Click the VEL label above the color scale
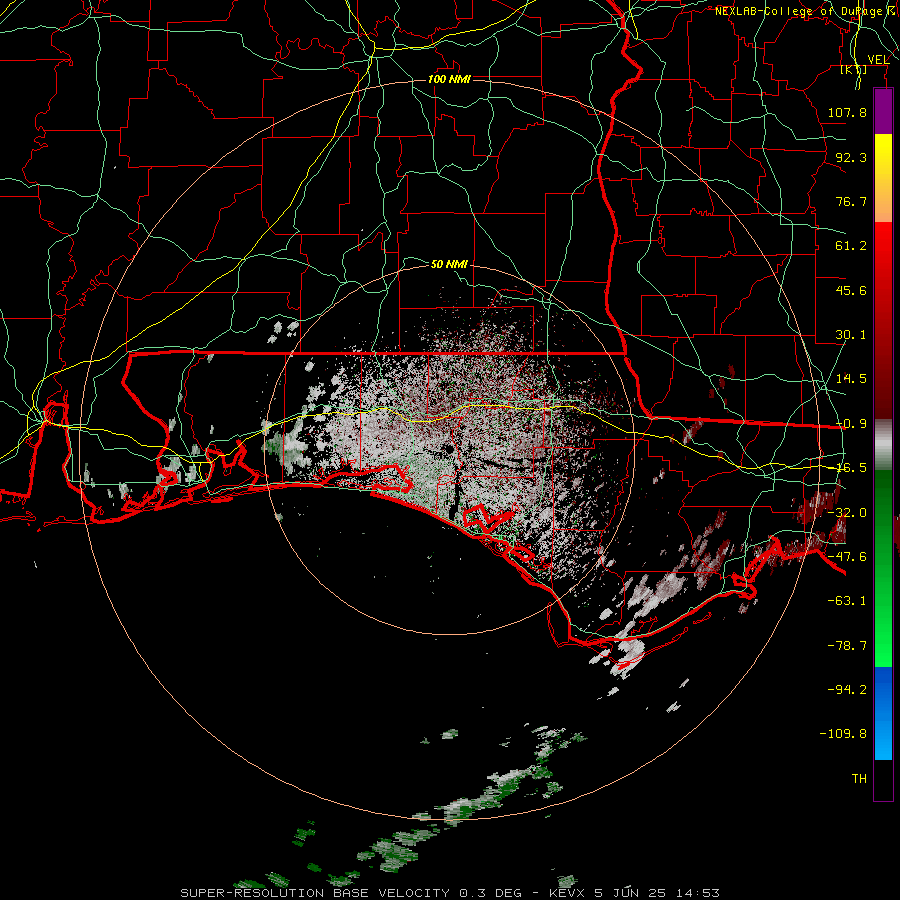Viewport: 900px width, 900px height. click(x=878, y=60)
